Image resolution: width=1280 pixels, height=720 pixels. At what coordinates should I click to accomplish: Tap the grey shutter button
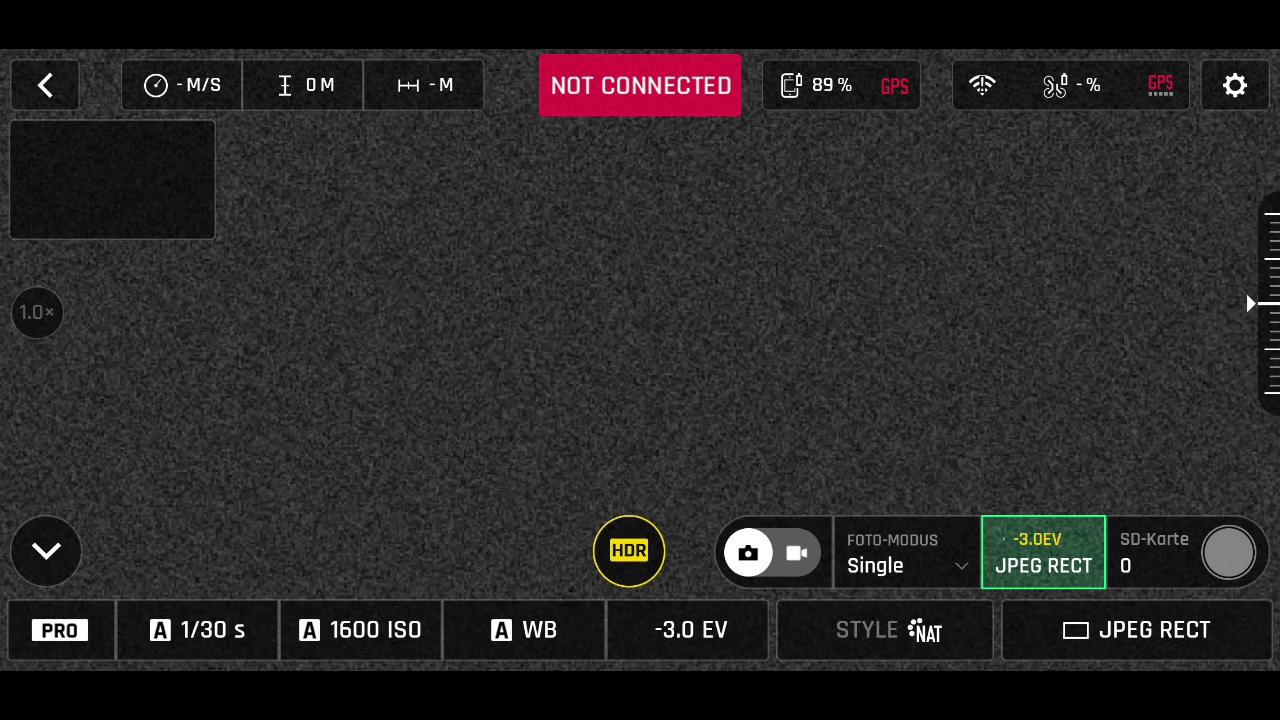(x=1228, y=552)
